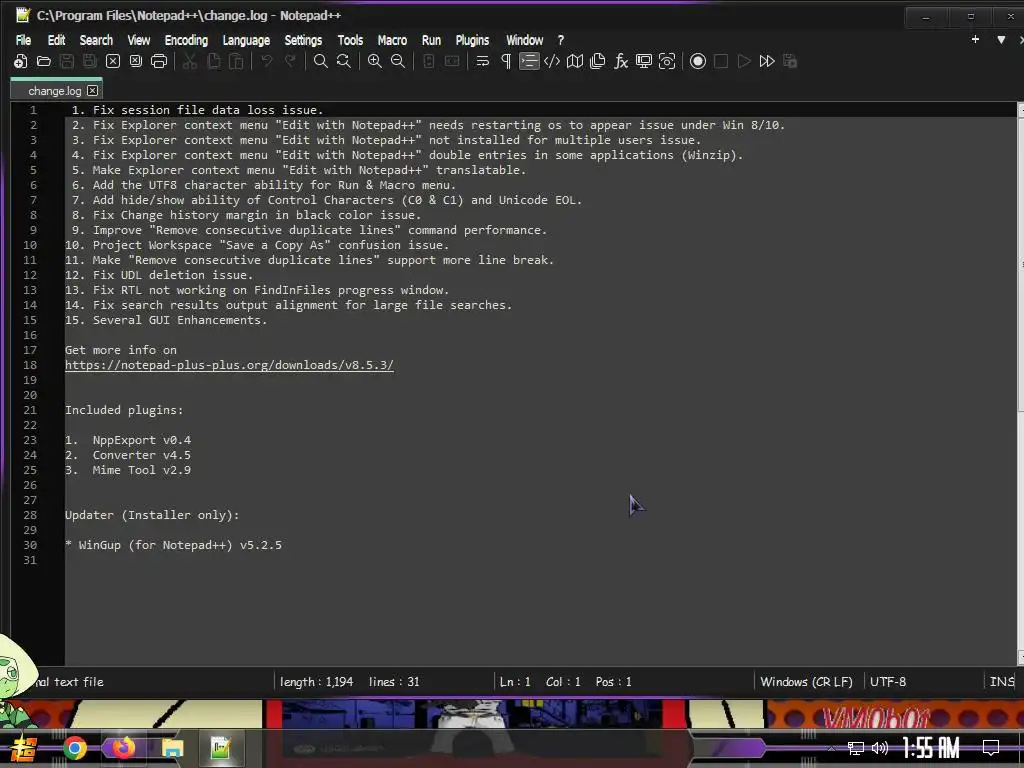Click the Folder as Workspace monitor icon

click(x=644, y=61)
